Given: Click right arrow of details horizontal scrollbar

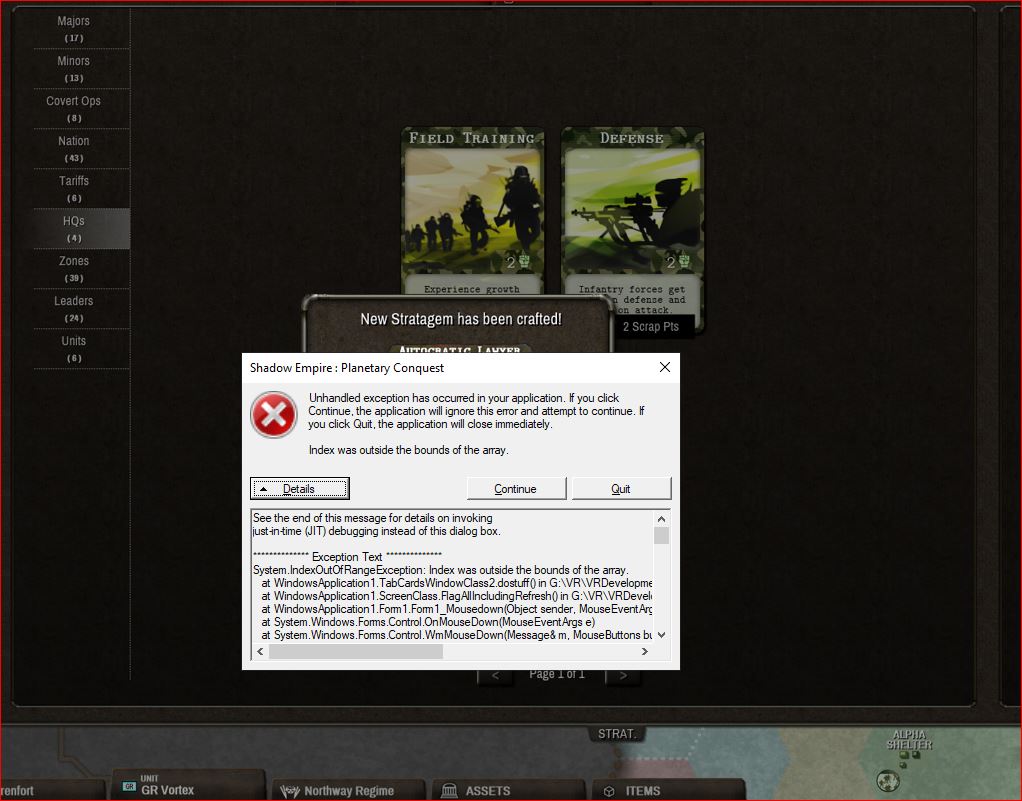Looking at the screenshot, I should pos(645,651).
